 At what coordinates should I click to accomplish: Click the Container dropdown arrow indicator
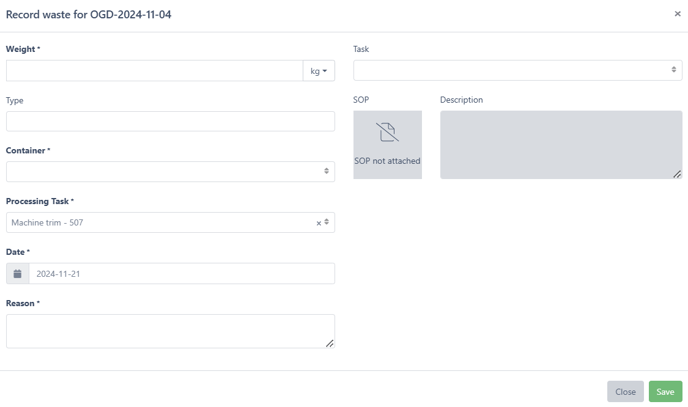click(x=326, y=171)
